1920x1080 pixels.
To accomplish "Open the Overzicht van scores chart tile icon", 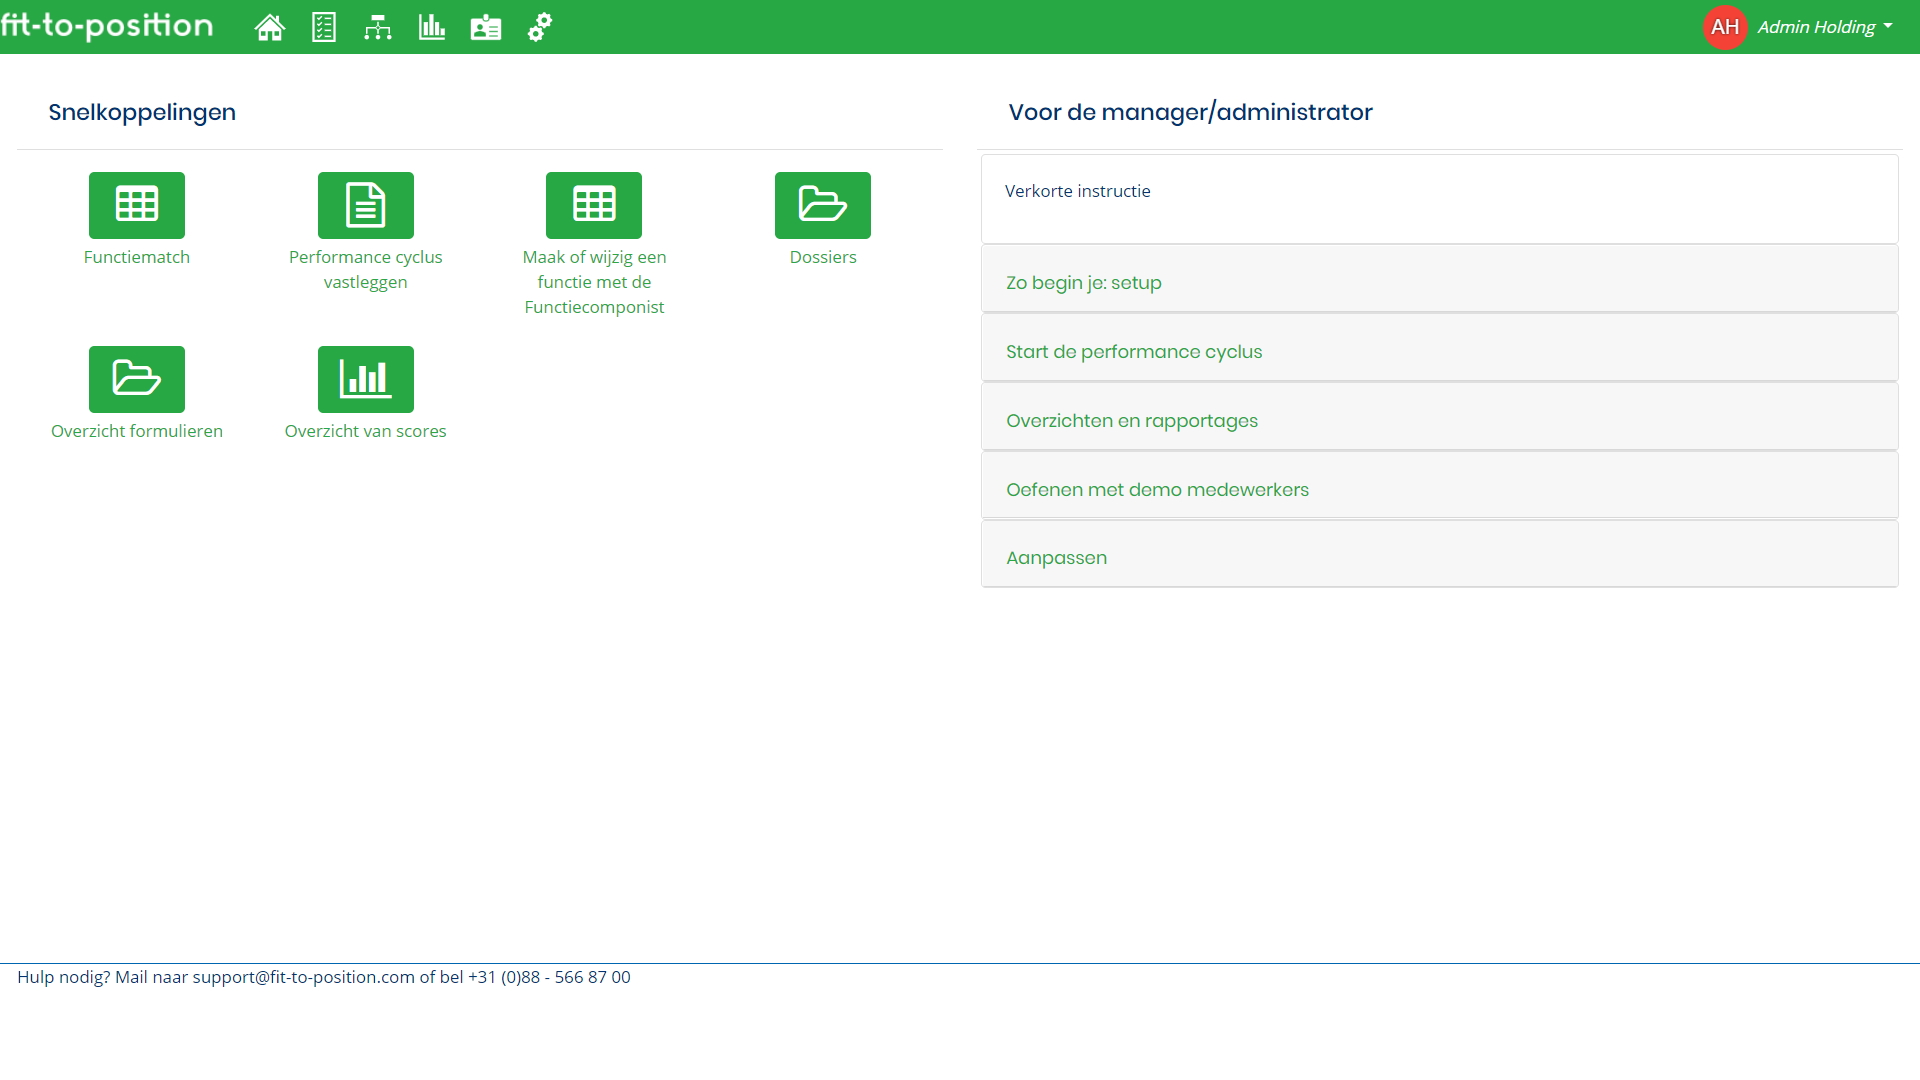I will pos(366,379).
